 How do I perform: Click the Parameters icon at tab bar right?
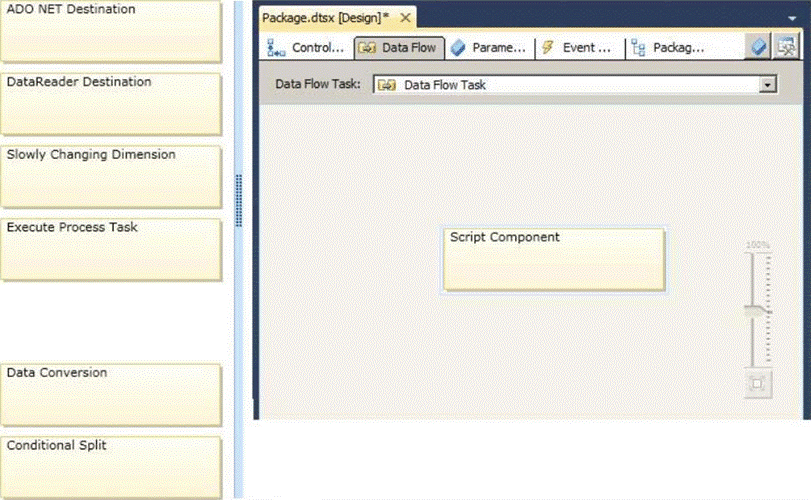(x=759, y=47)
